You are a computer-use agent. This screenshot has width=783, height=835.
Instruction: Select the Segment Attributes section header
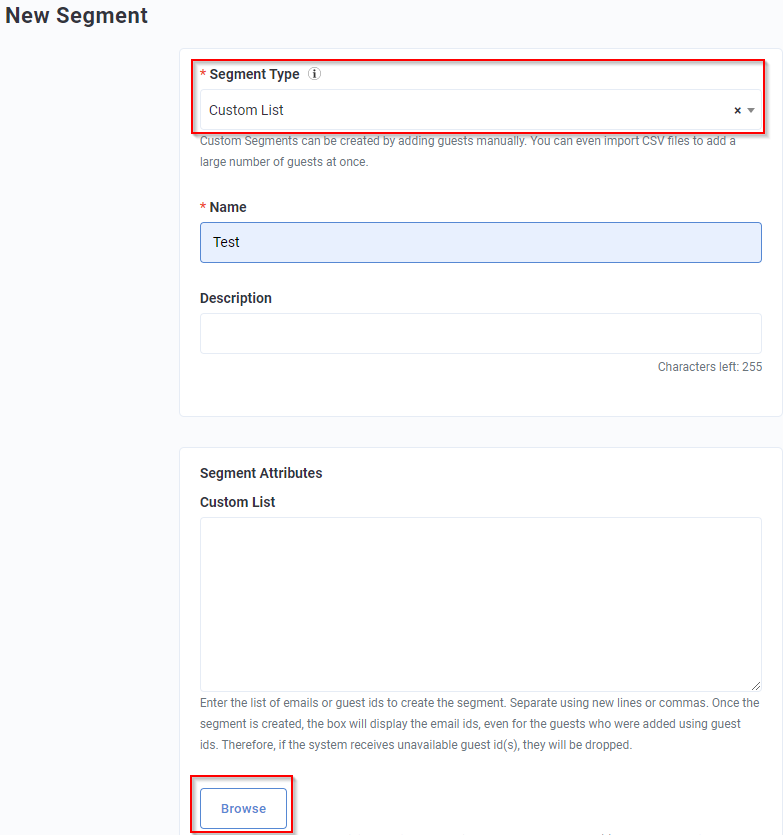(260, 473)
